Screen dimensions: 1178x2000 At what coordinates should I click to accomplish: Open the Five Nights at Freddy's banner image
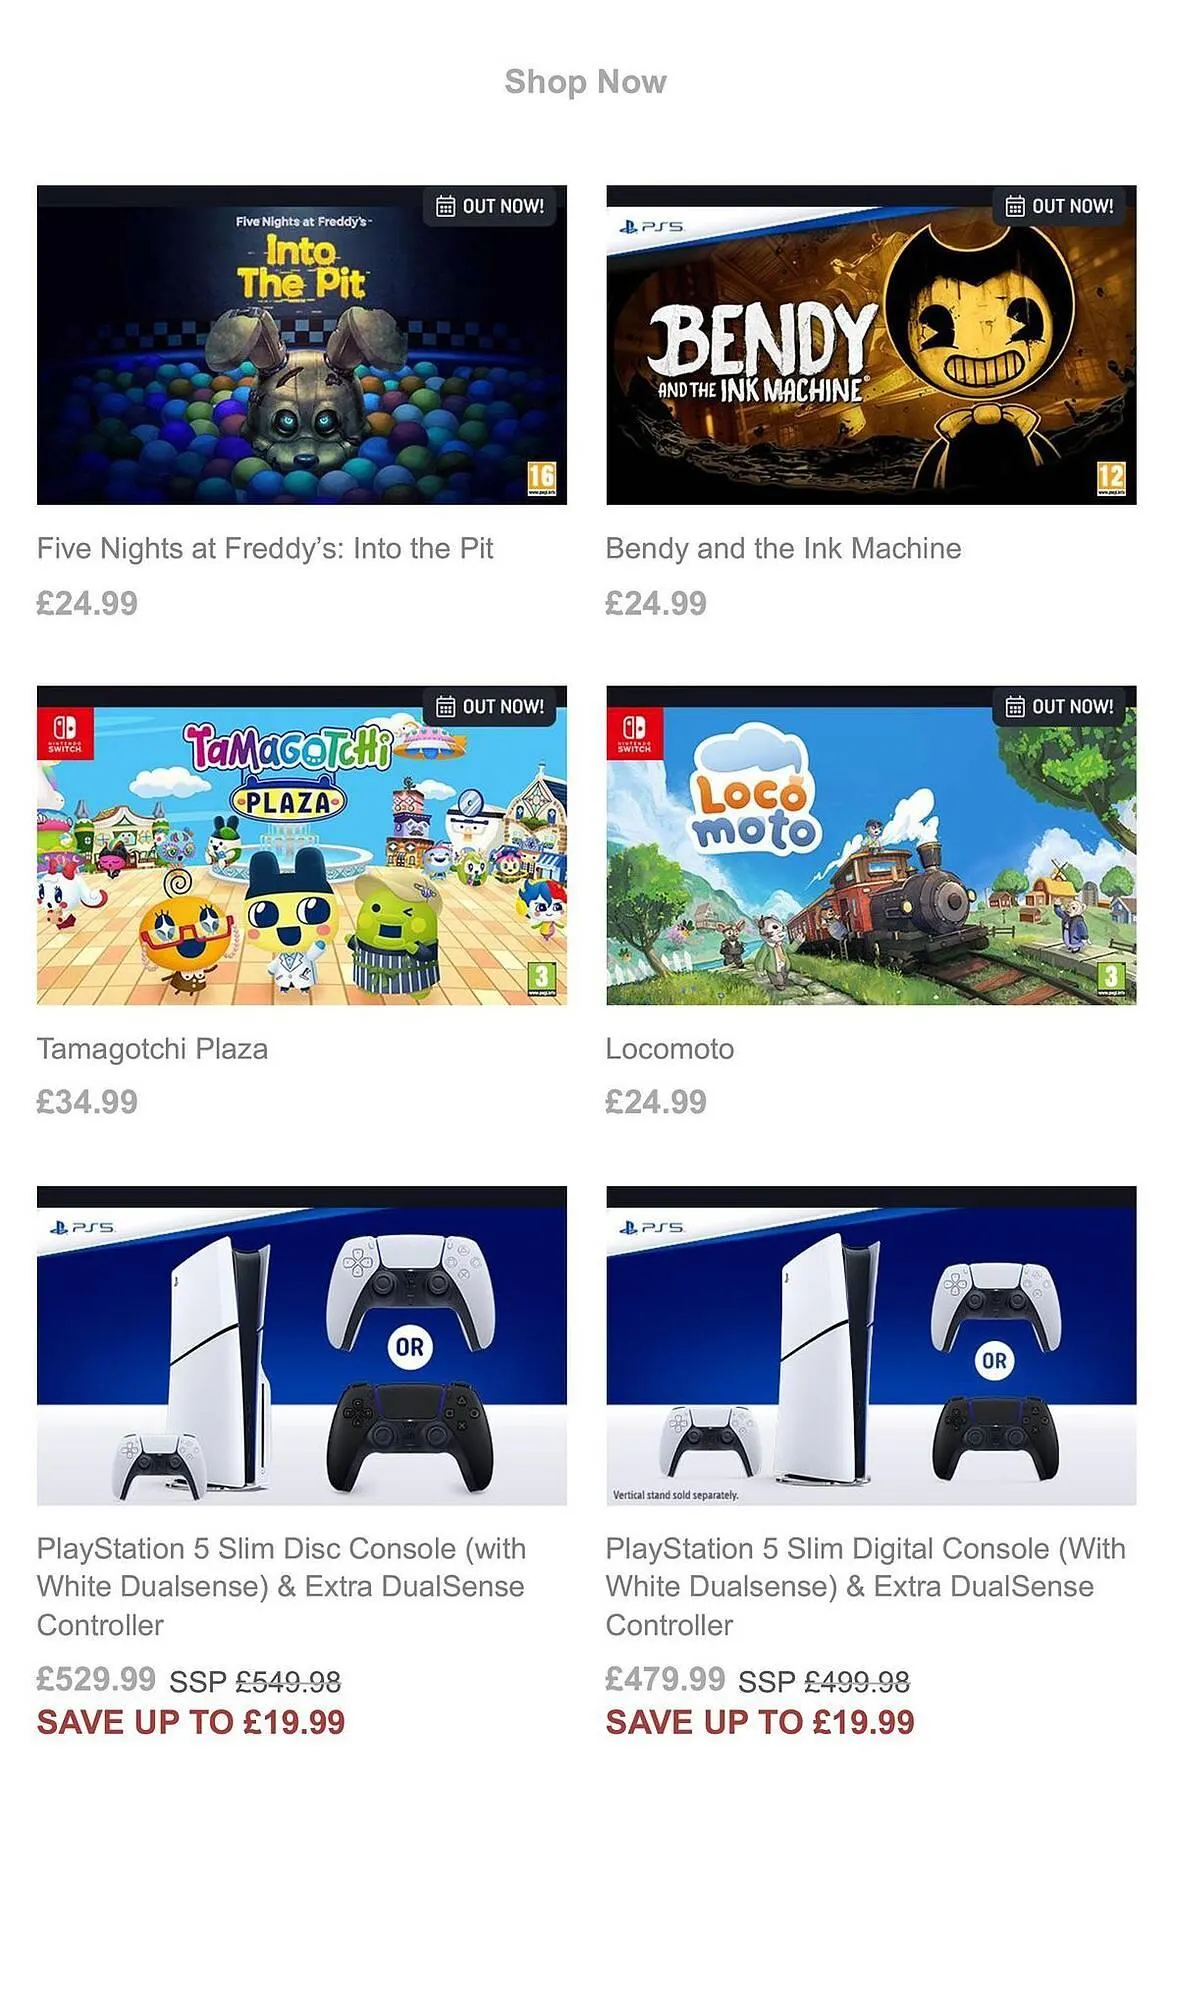tap(302, 345)
